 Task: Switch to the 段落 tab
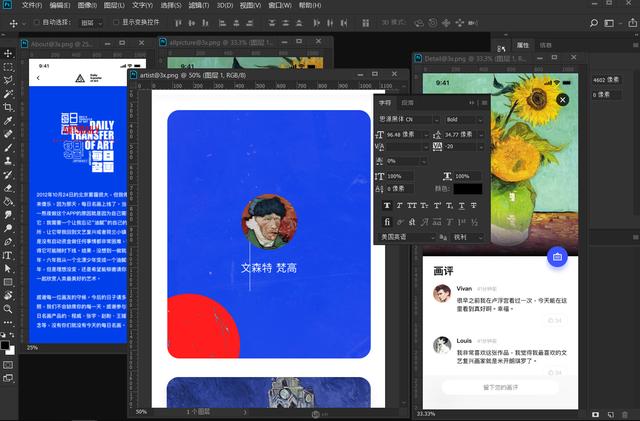click(x=407, y=103)
